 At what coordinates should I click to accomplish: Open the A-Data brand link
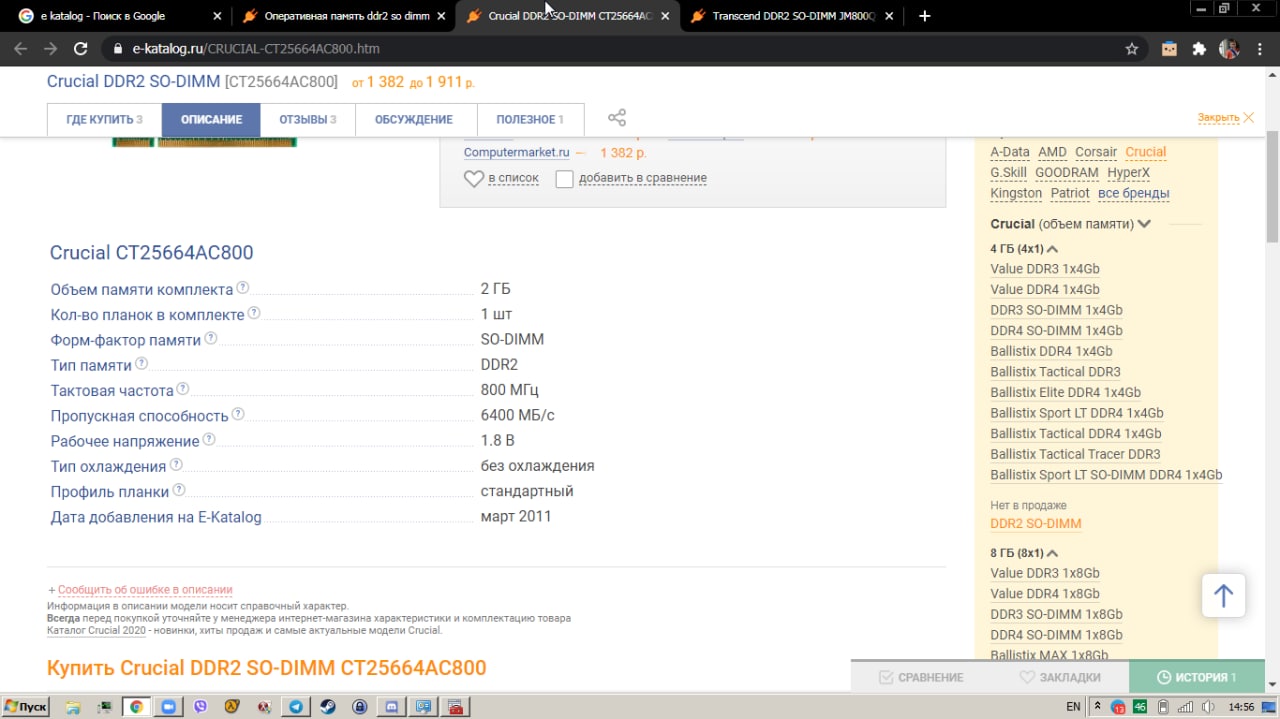[x=1010, y=152]
